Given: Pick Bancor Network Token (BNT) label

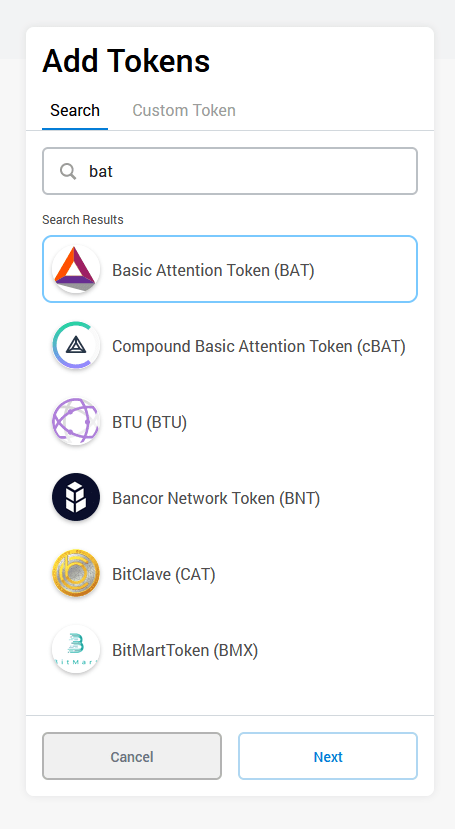Looking at the screenshot, I should (x=216, y=498).
